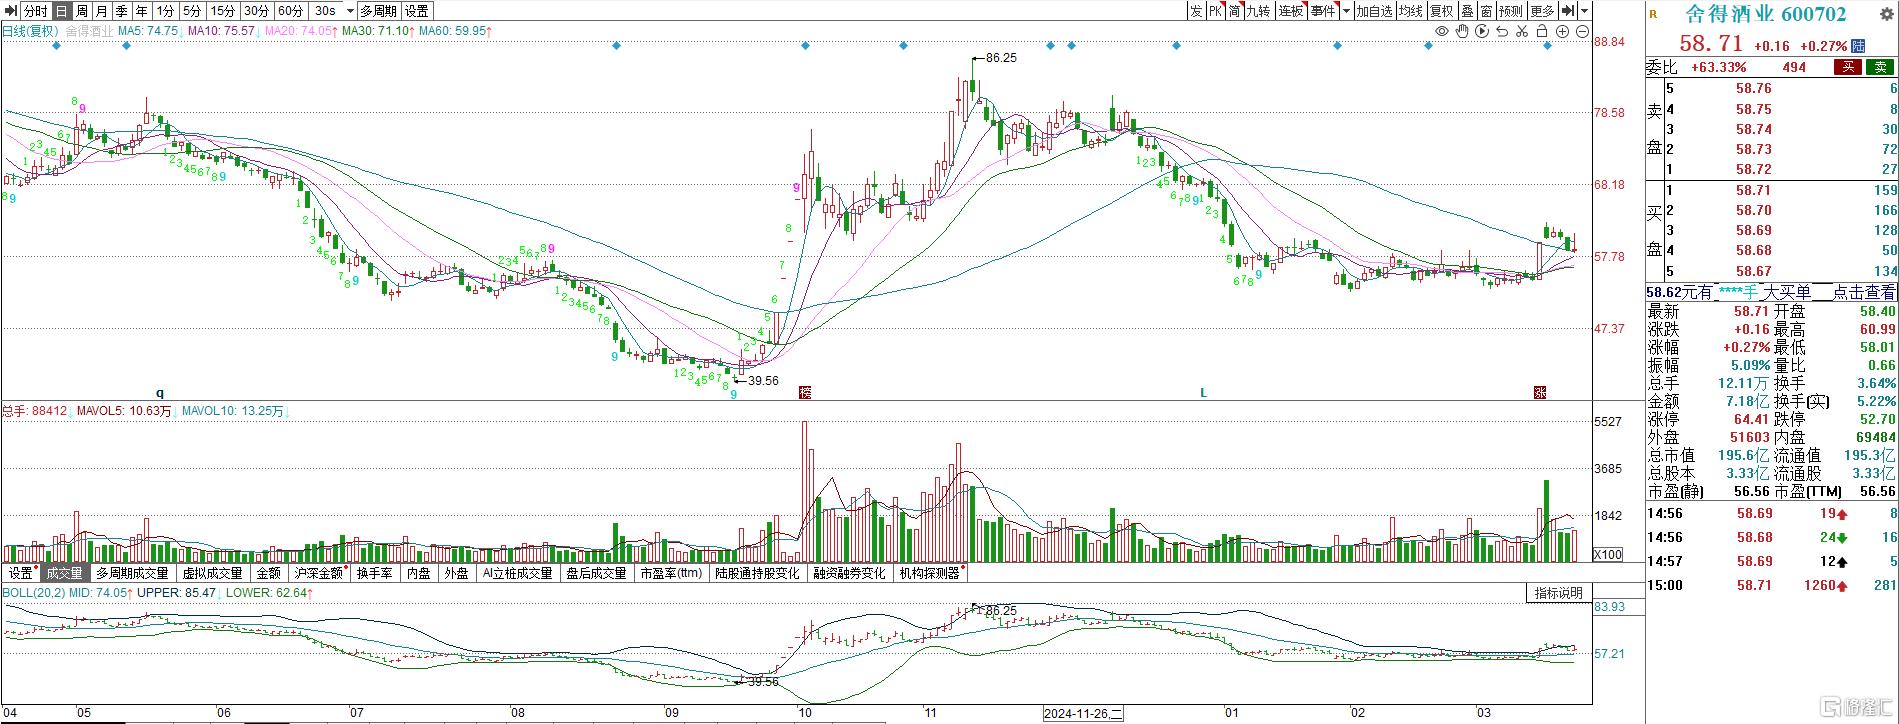This screenshot has width=1899, height=724.
Task: Open the 事件 events dropdown
Action: pos(1323,11)
